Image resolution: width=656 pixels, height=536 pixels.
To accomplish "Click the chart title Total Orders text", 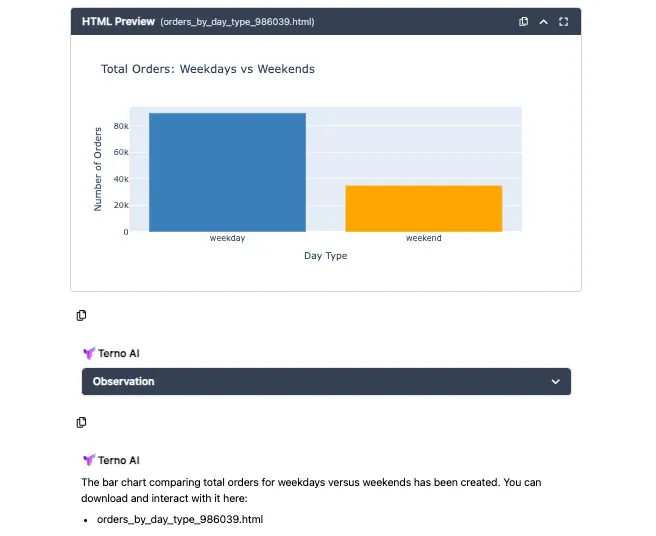I will click(x=208, y=69).
